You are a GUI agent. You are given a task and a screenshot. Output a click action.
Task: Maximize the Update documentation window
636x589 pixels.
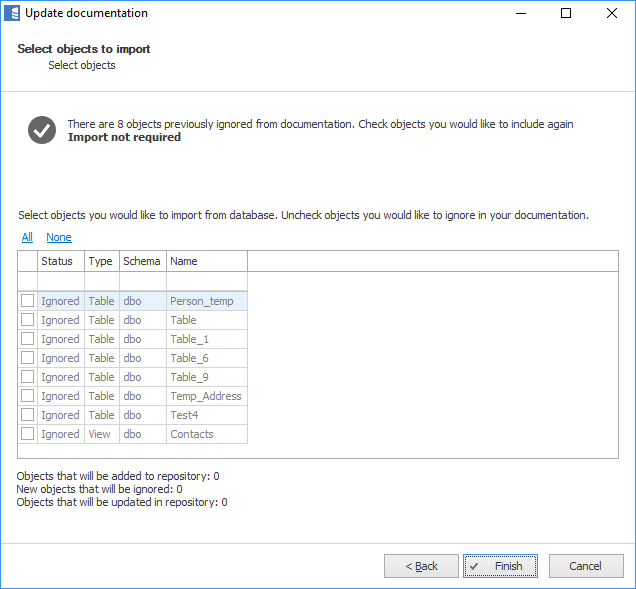[x=566, y=14]
